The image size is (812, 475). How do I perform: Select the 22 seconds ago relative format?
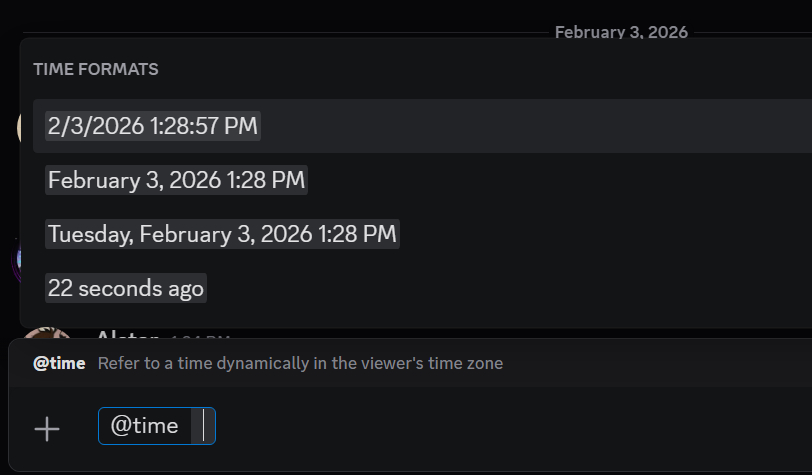[x=126, y=288]
